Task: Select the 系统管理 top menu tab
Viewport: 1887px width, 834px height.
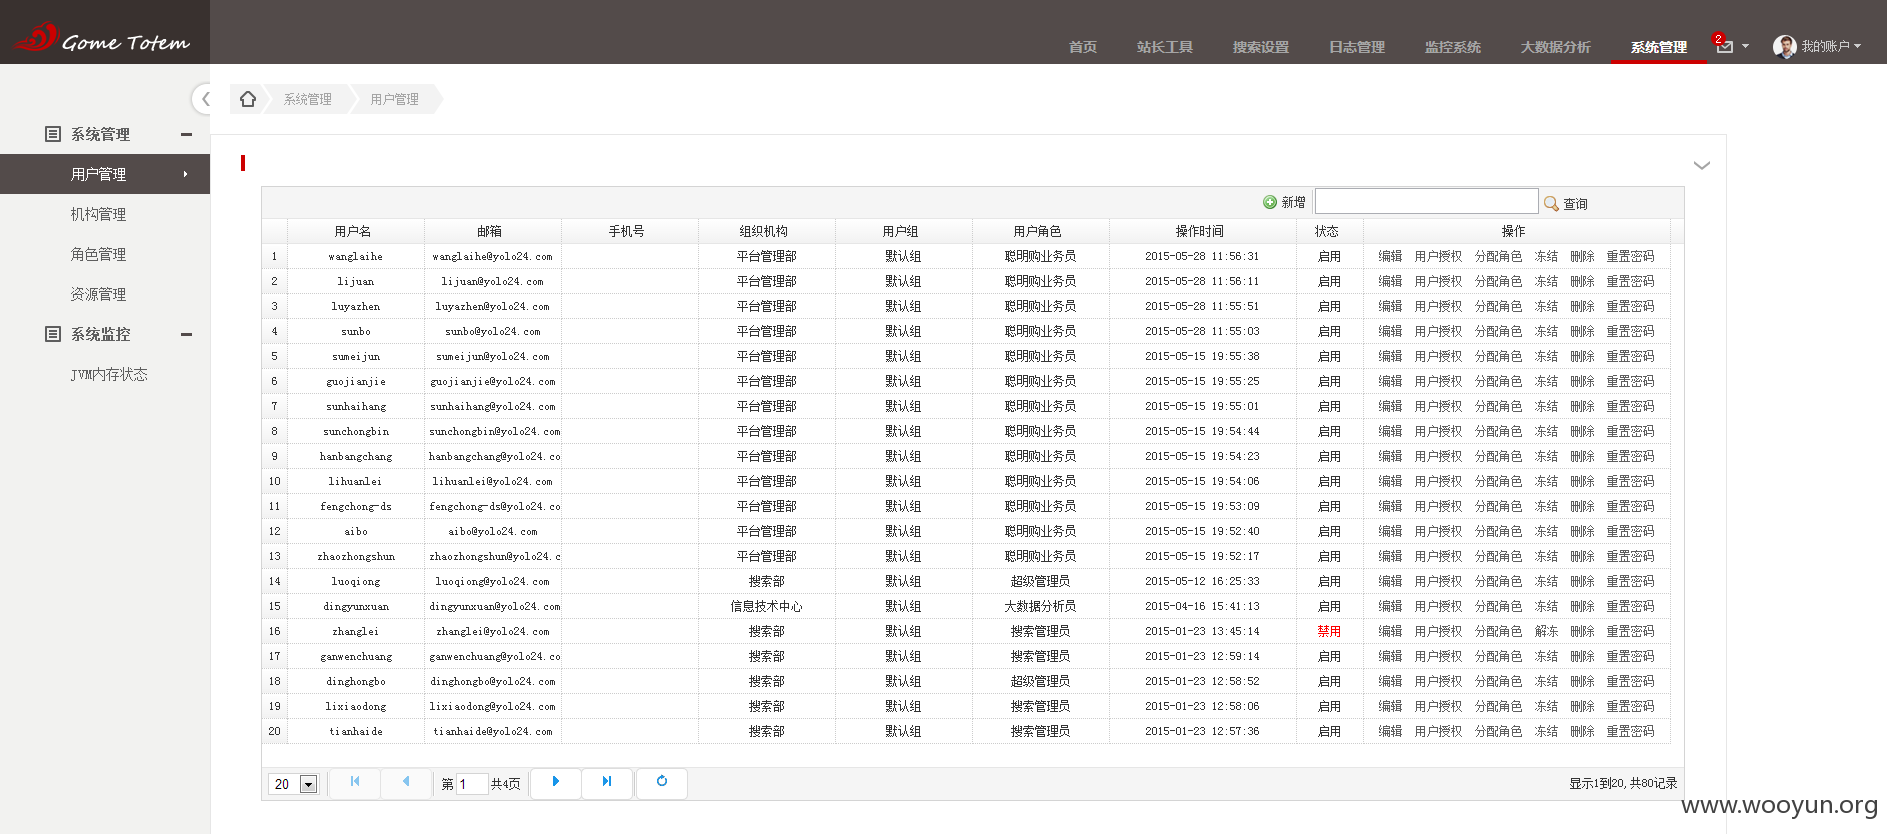Action: click(x=1659, y=47)
